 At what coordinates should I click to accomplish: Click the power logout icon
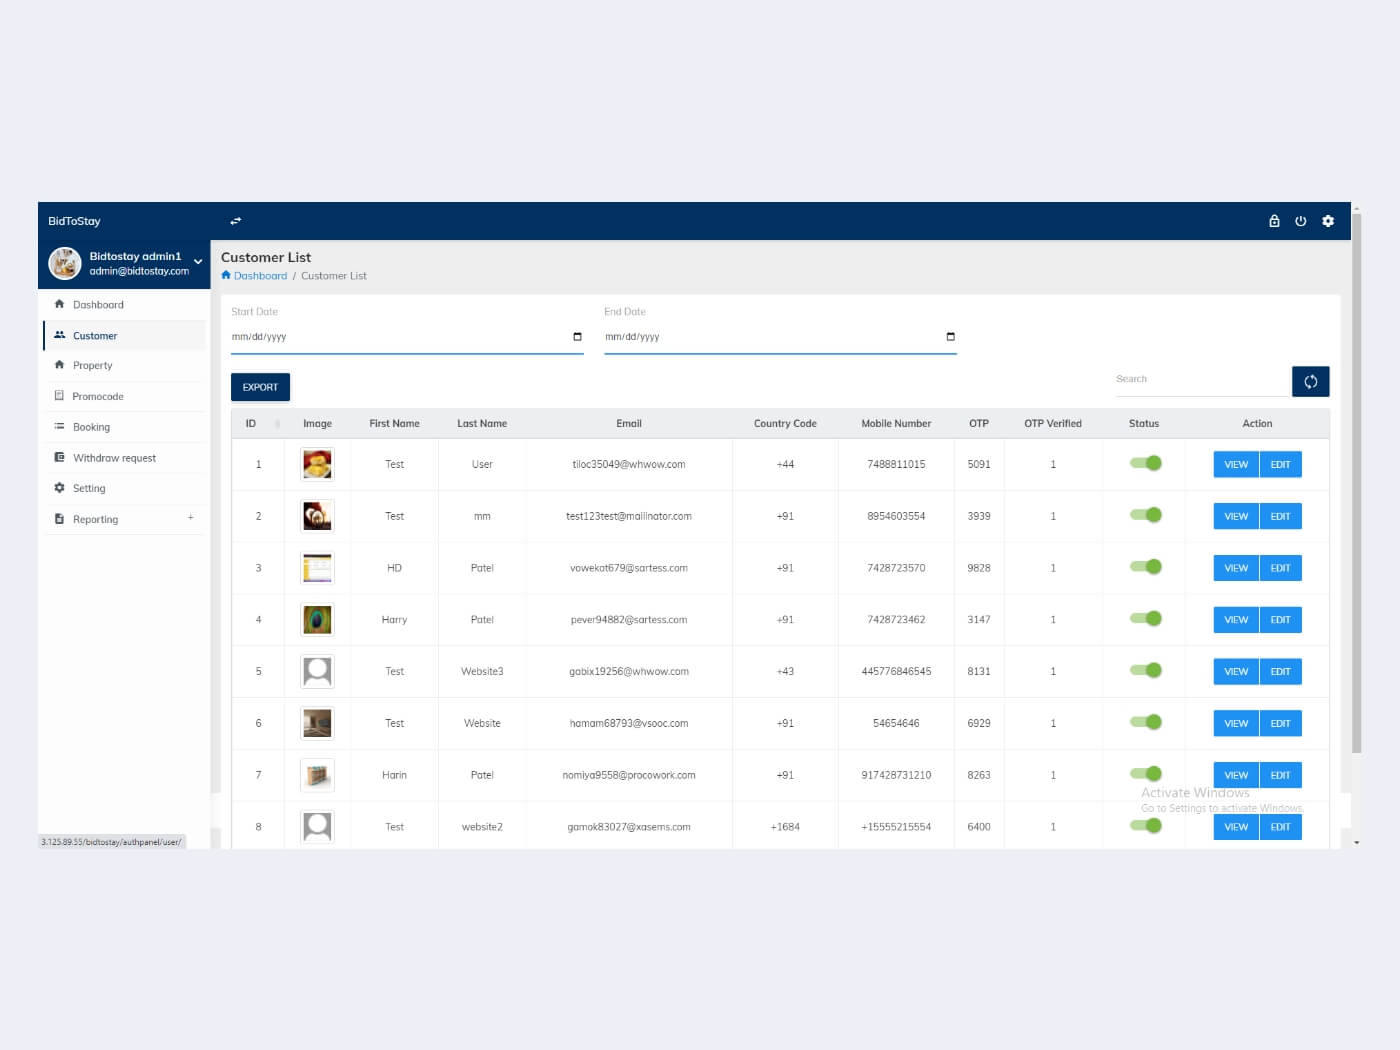tap(1301, 221)
